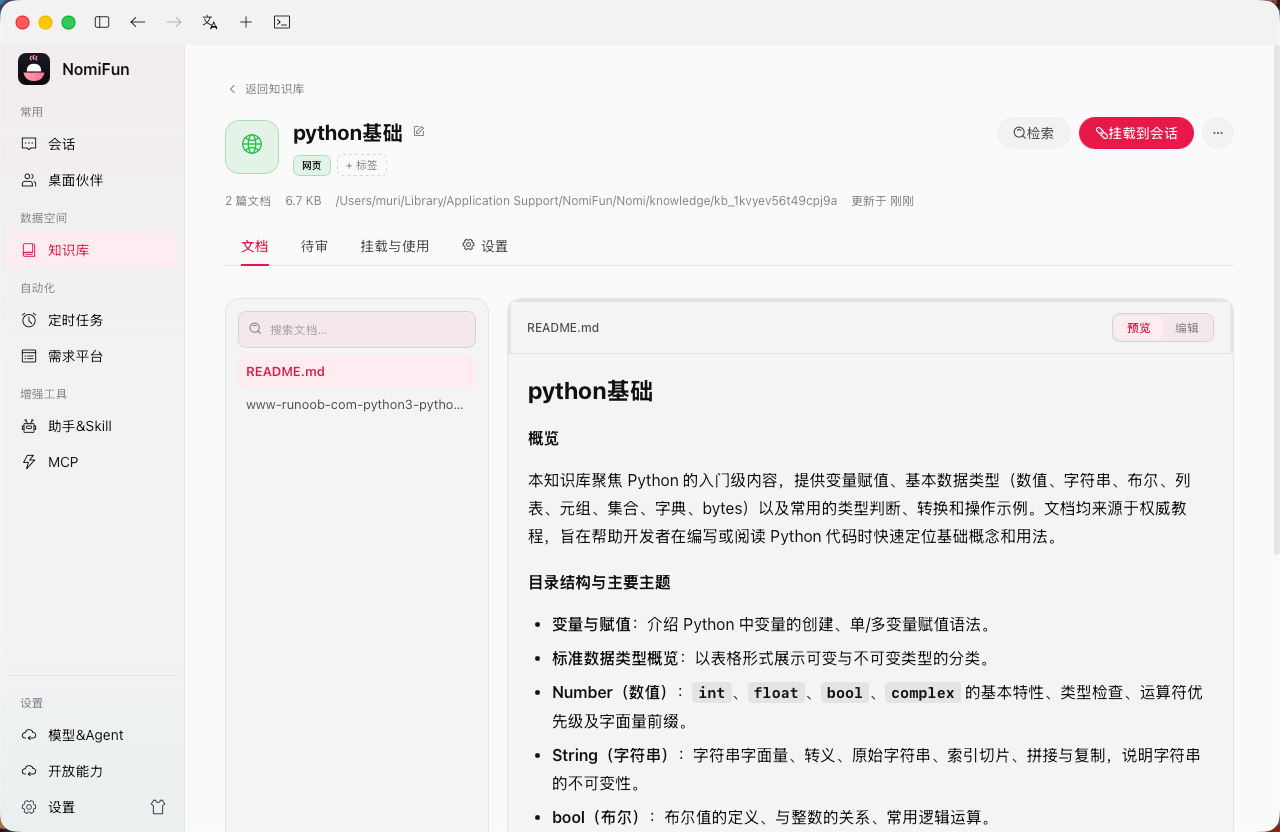Viewport: 1280px width, 832px height.
Task: Click 2 篇文档 count text
Action: 248,201
